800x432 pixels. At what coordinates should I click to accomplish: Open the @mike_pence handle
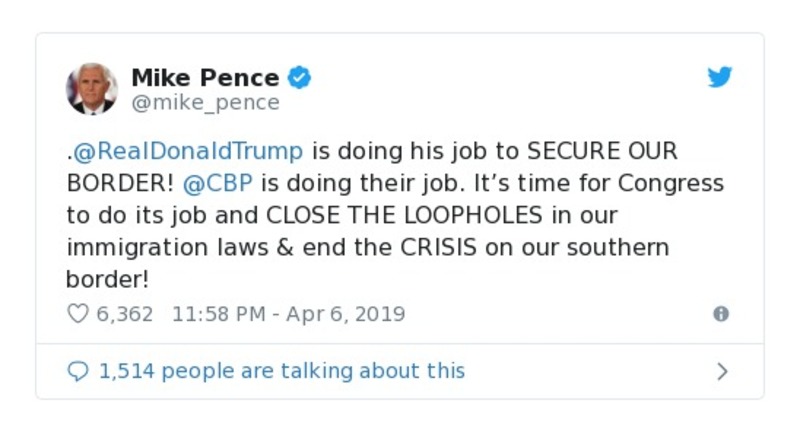click(x=206, y=102)
